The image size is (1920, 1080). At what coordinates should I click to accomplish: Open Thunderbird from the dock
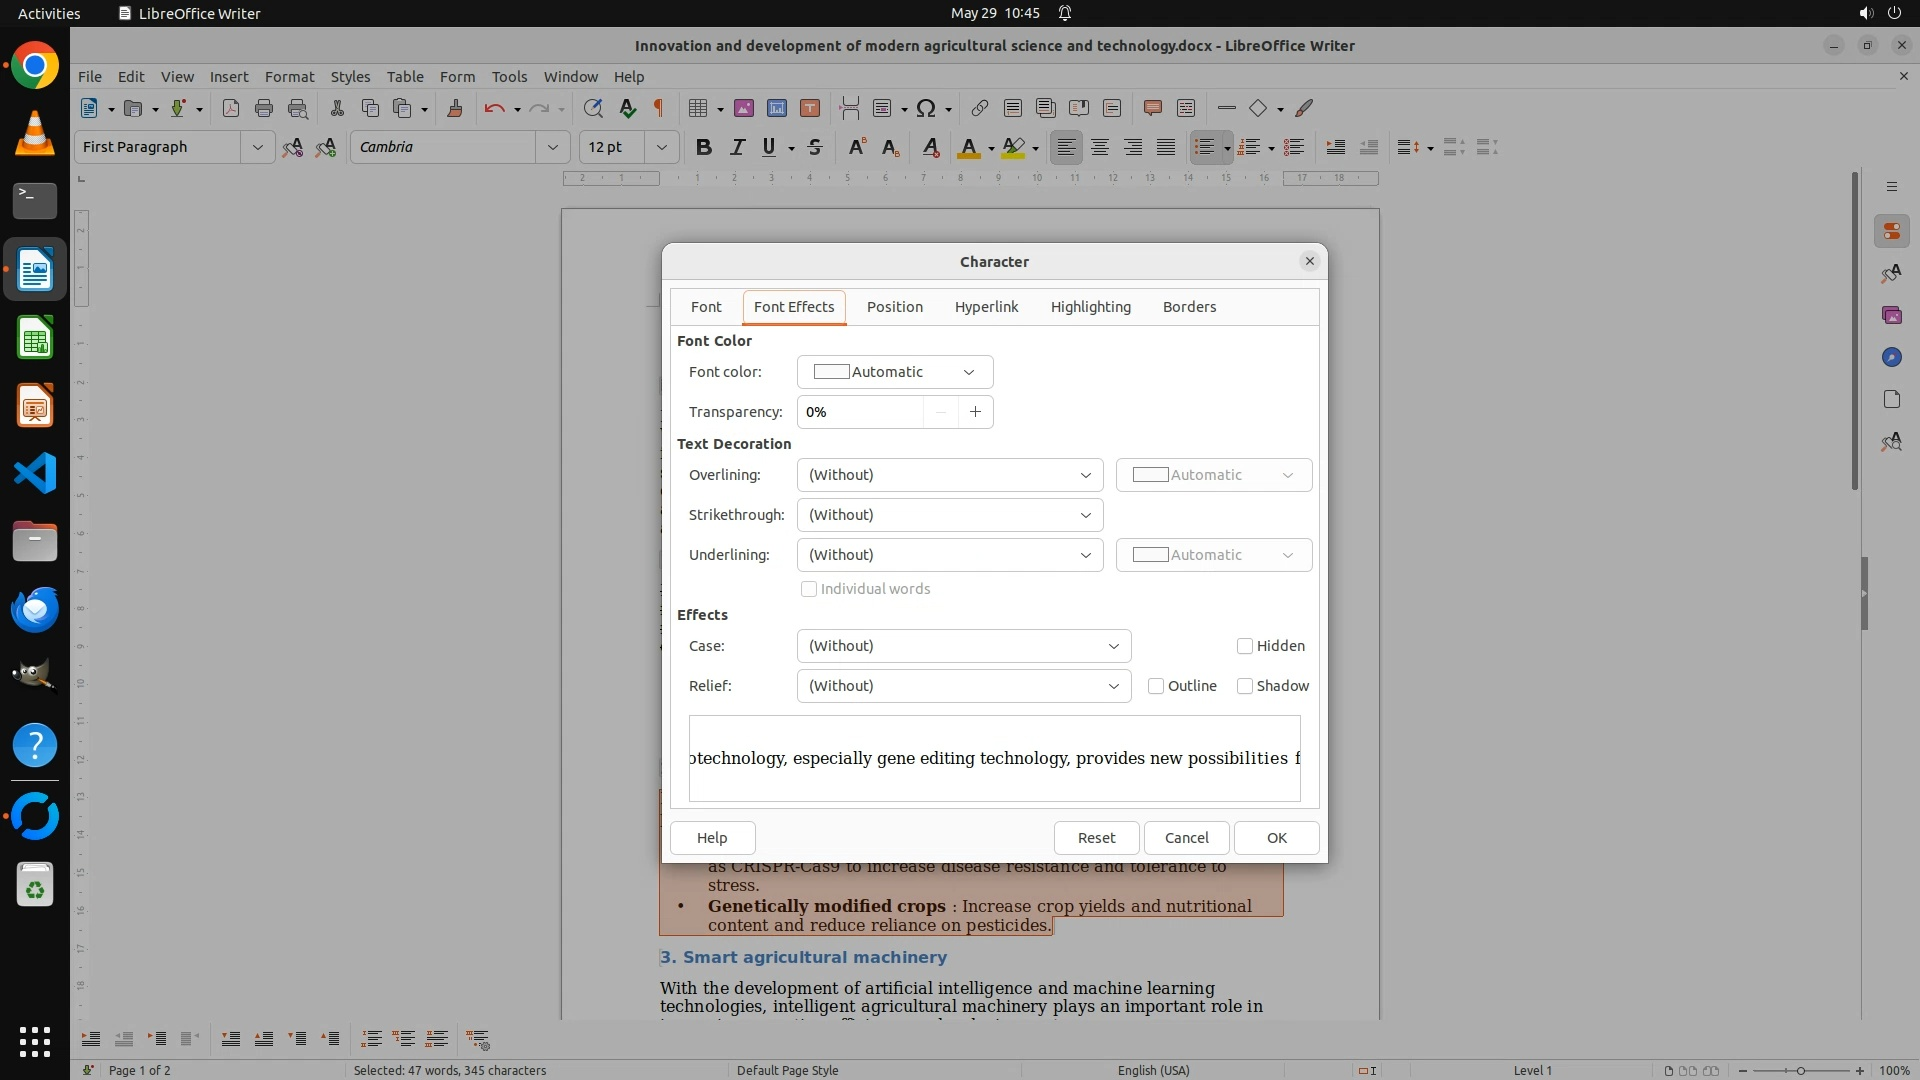[35, 609]
